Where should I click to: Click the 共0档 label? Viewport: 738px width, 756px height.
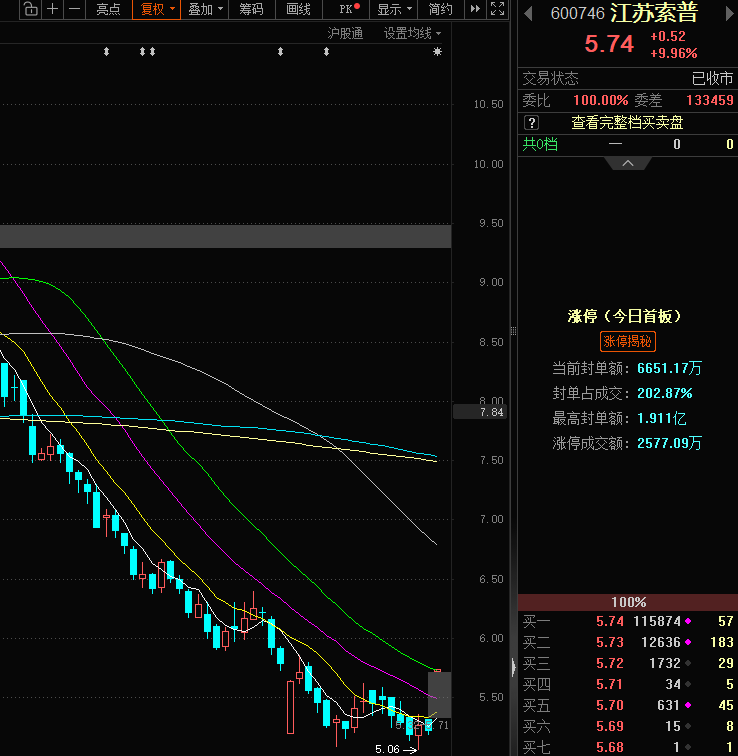[540, 144]
